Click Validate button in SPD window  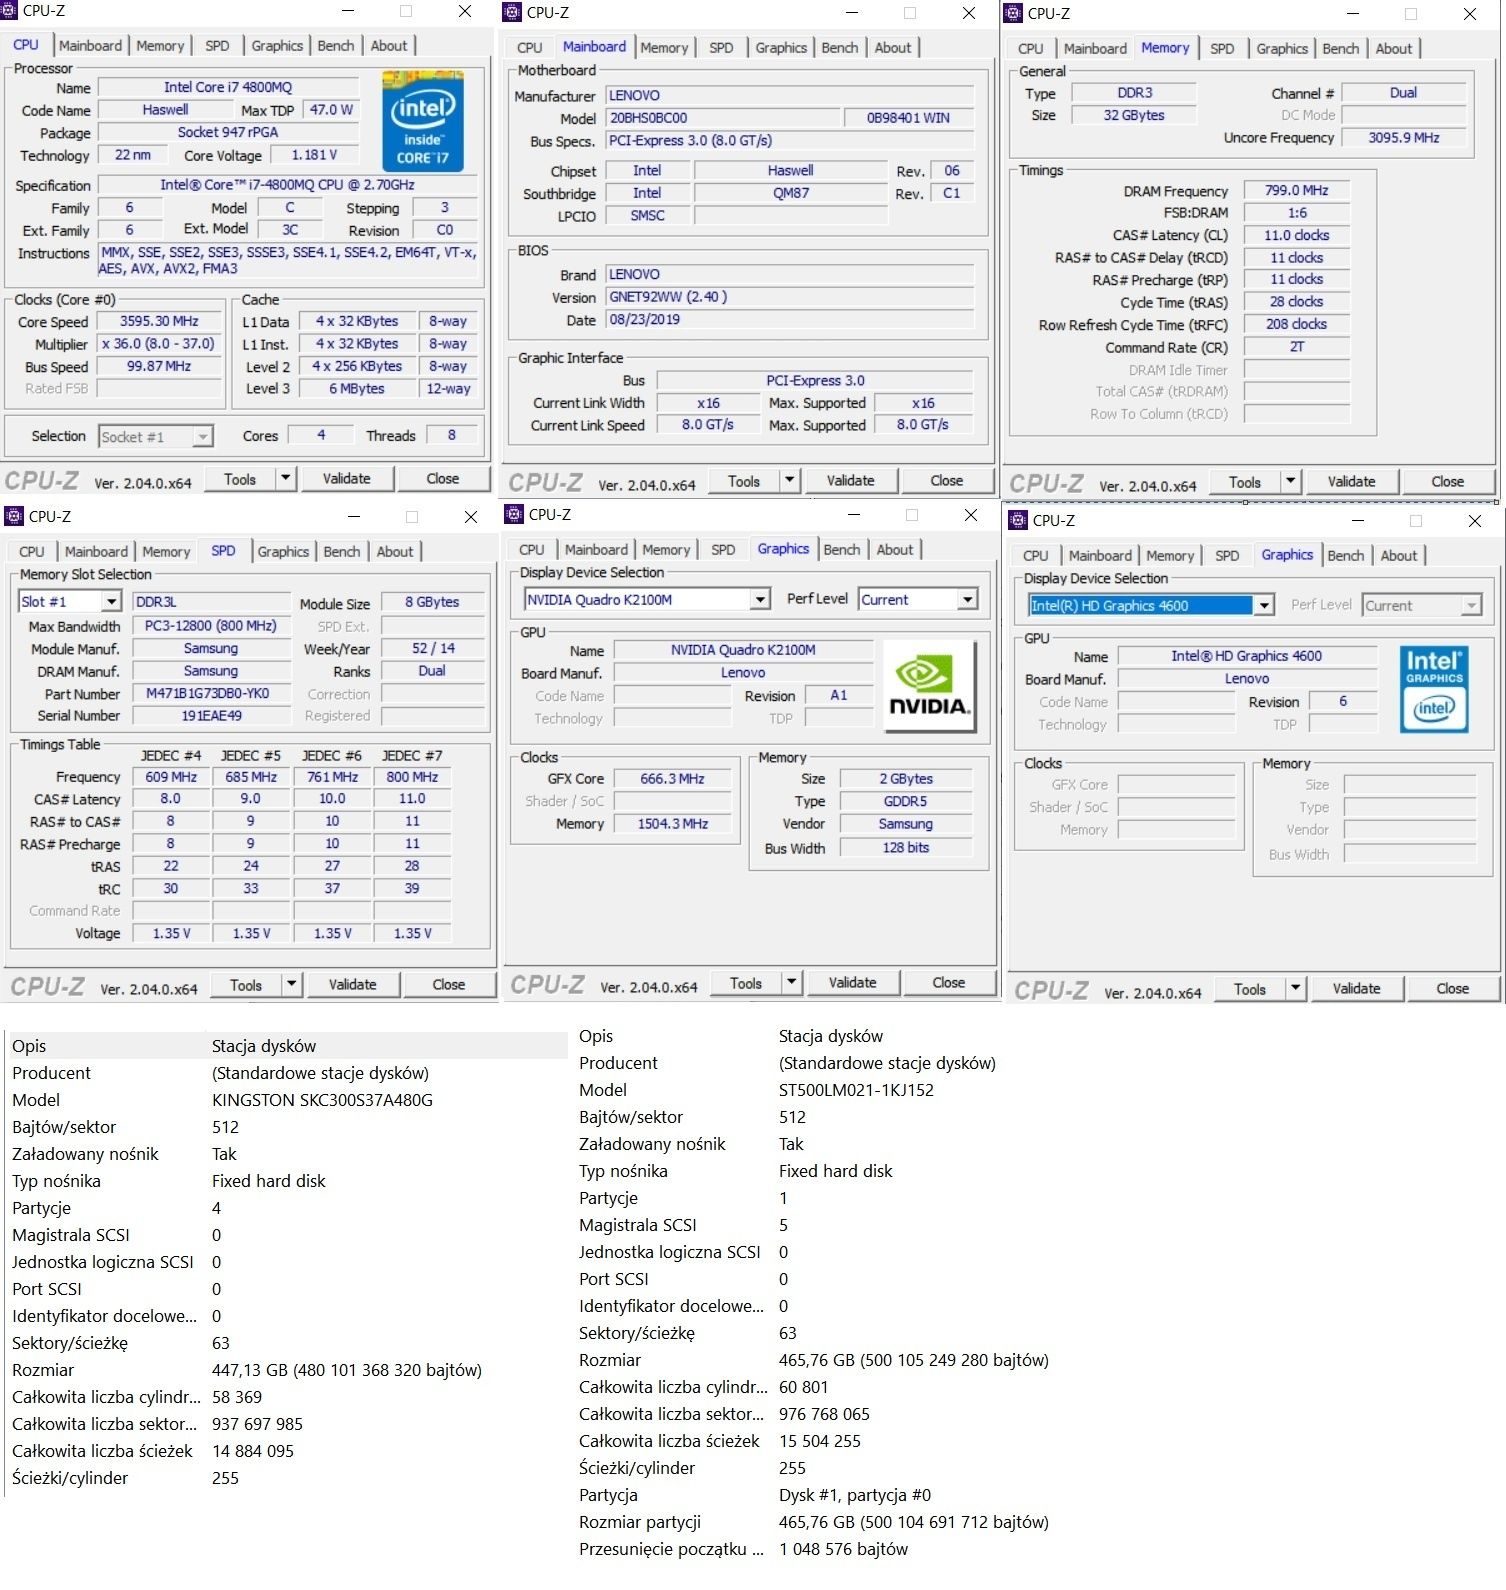click(x=353, y=985)
